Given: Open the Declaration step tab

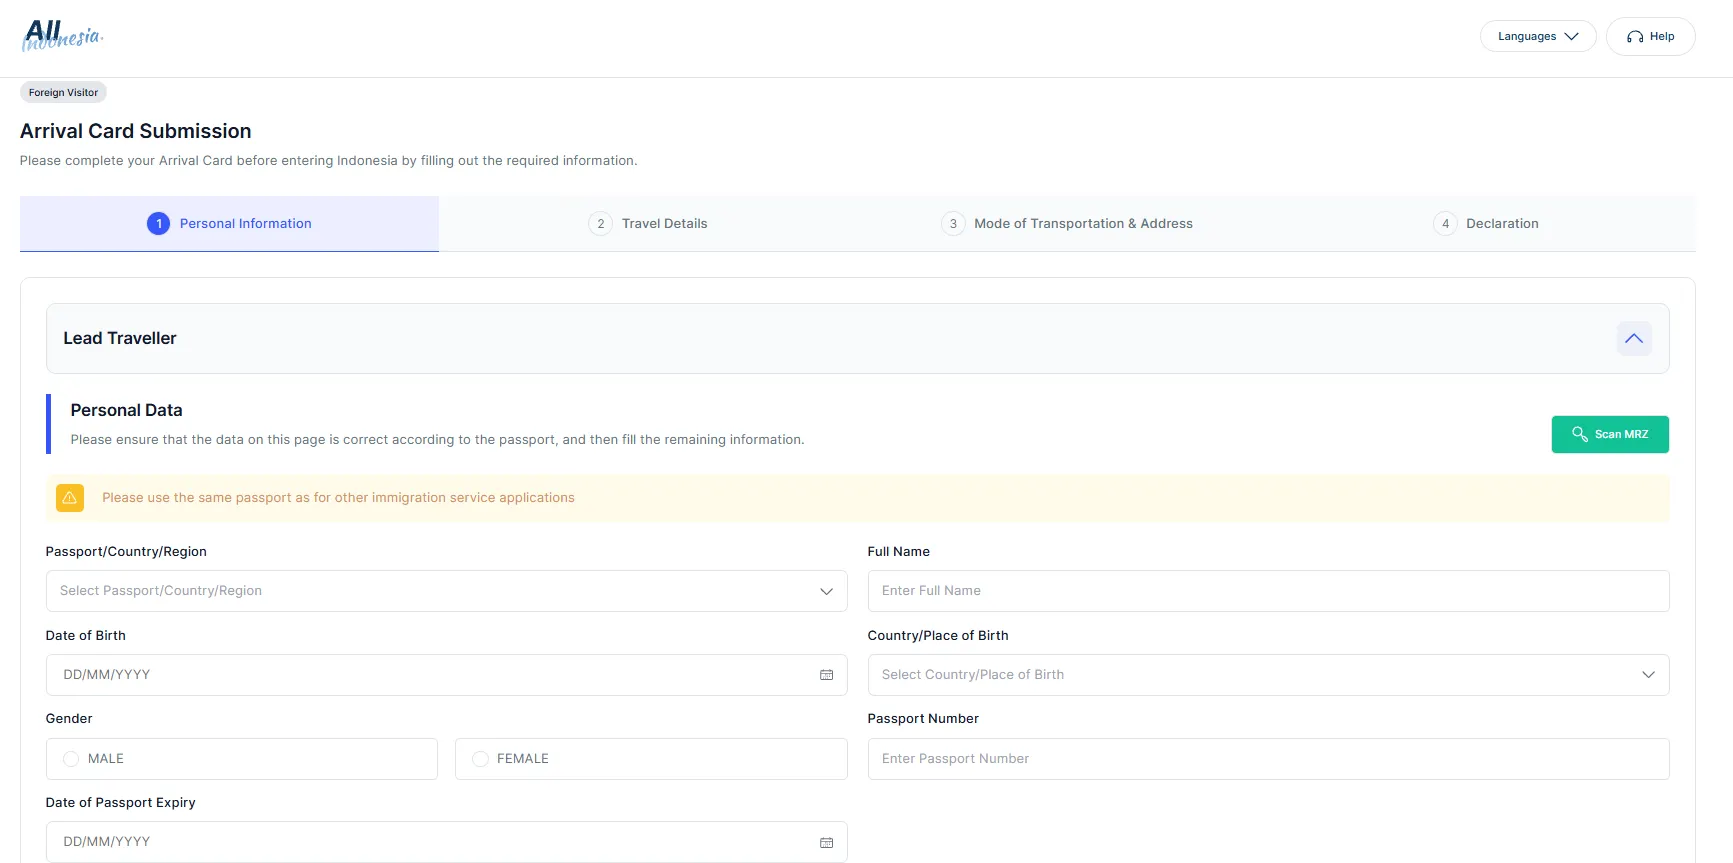Looking at the screenshot, I should pyautogui.click(x=1486, y=224).
